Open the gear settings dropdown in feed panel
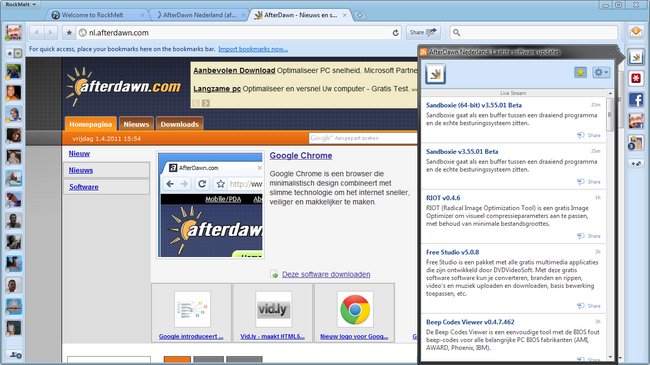The height and width of the screenshot is (365, 650). coord(601,73)
